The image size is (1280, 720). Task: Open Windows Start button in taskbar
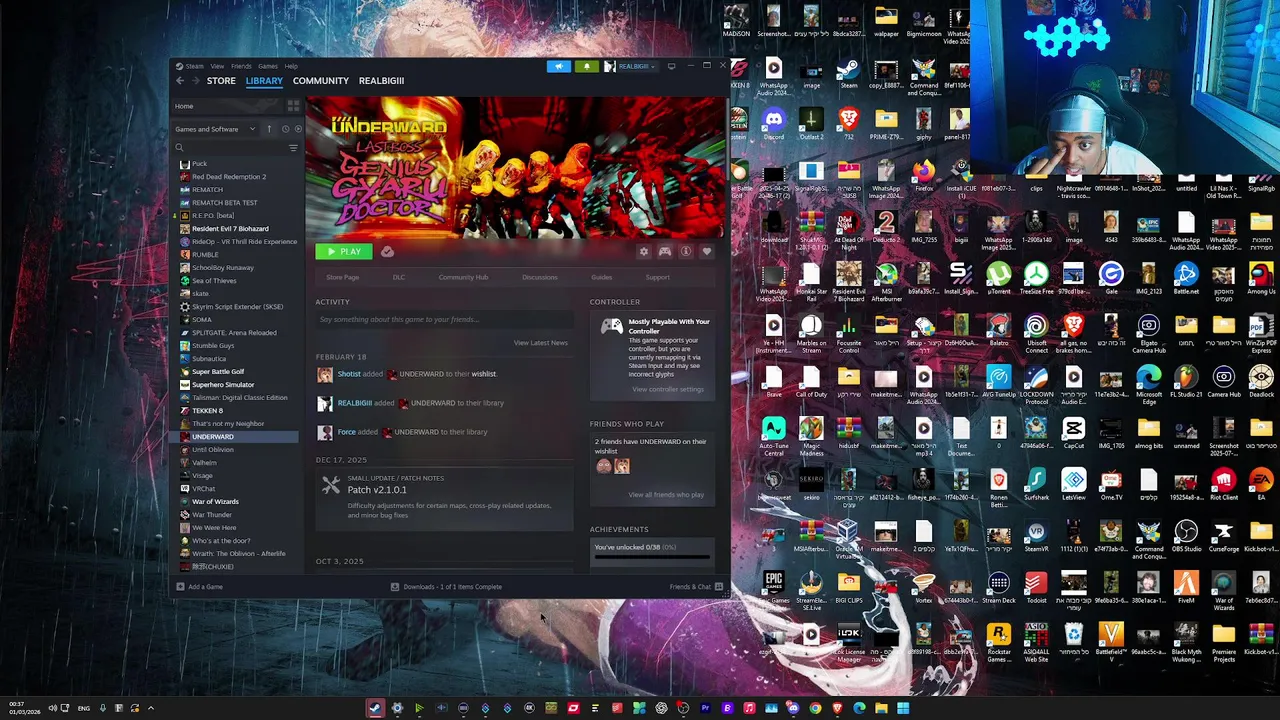point(903,708)
